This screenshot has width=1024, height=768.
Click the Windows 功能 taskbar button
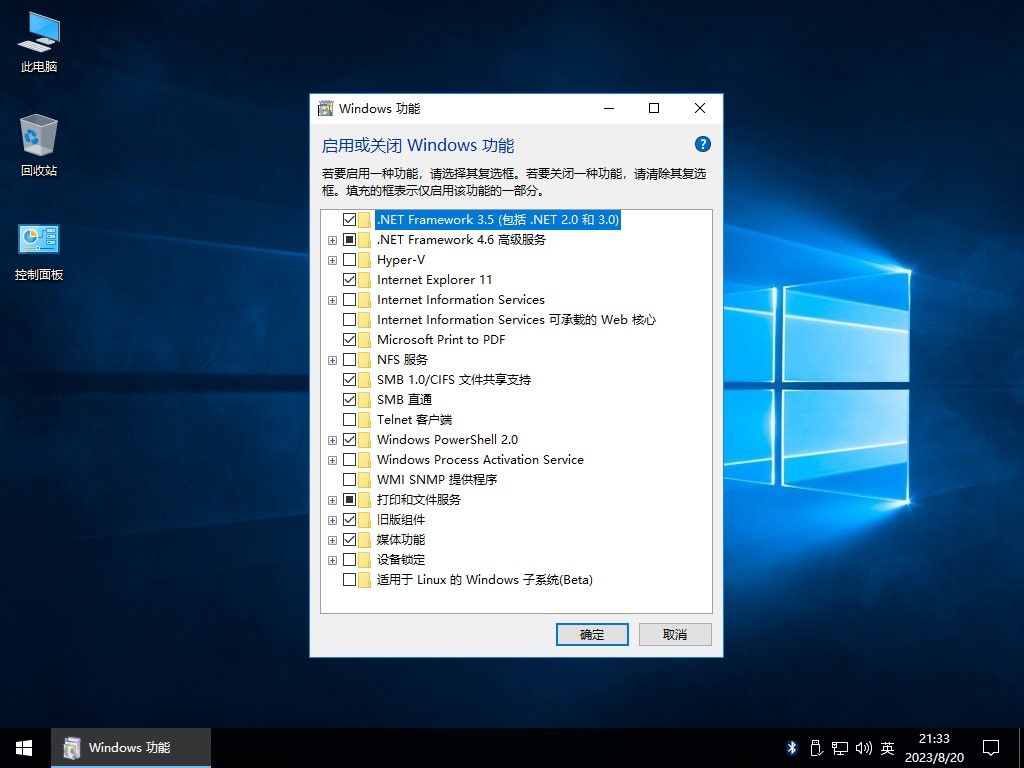click(x=131, y=748)
